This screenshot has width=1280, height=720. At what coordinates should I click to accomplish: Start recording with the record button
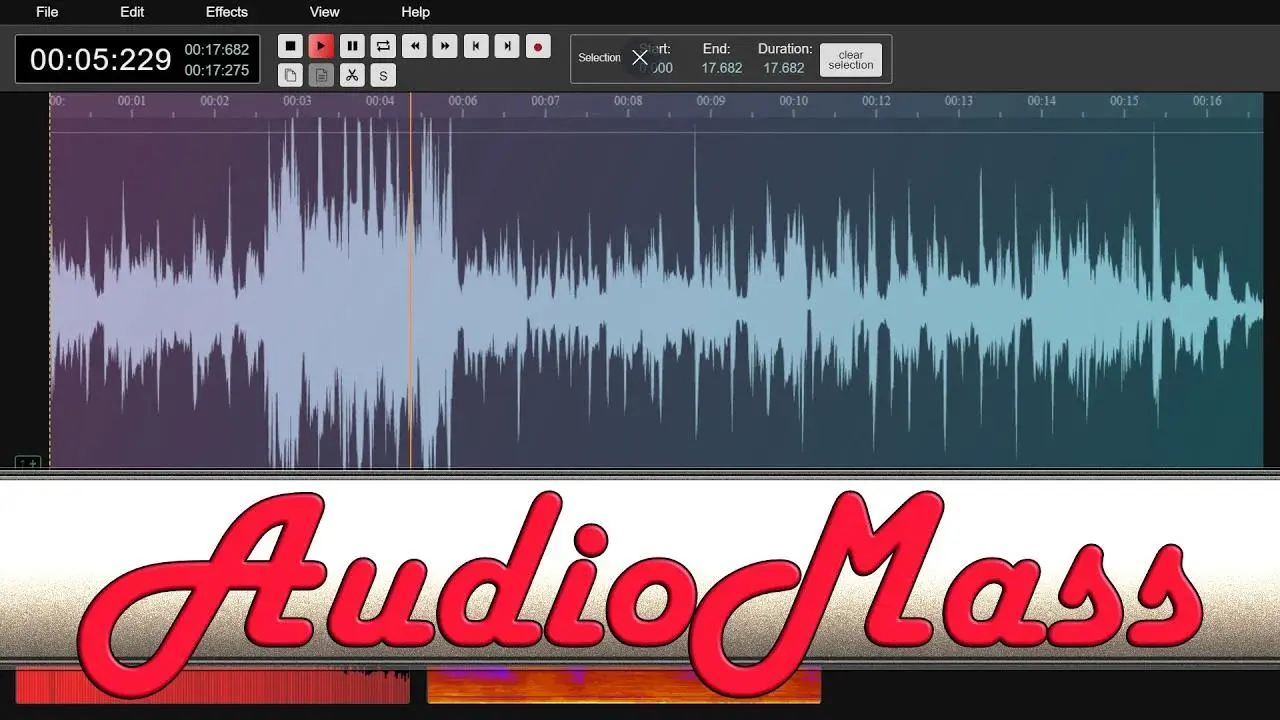[538, 46]
